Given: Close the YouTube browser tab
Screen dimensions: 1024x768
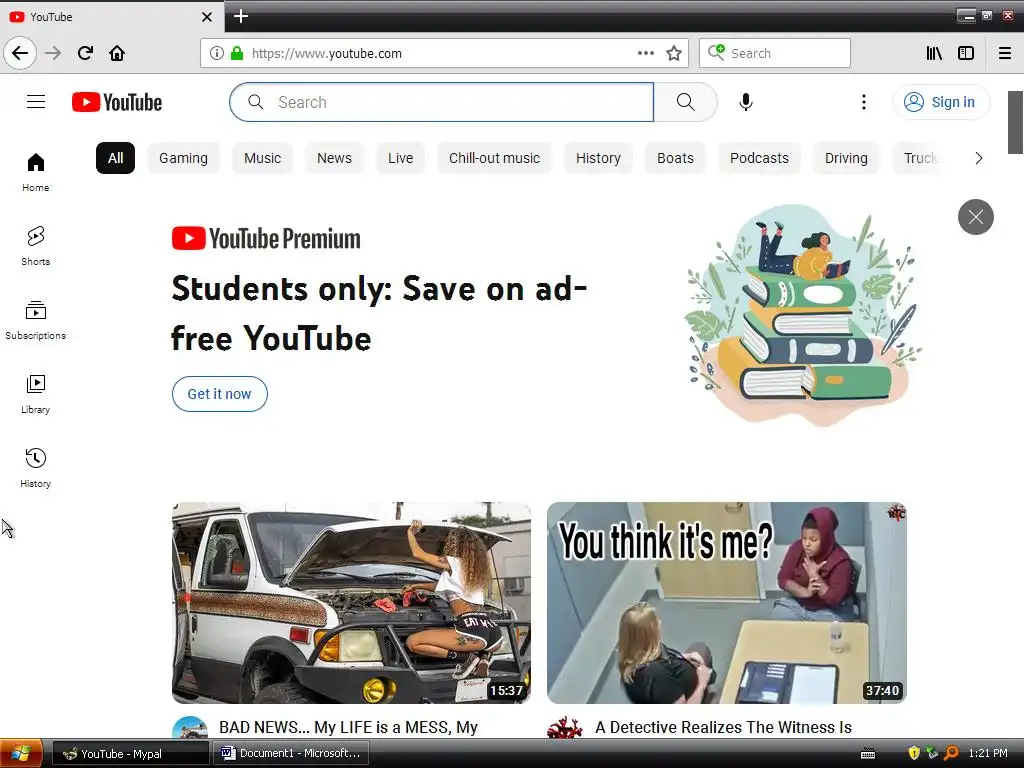Looking at the screenshot, I should point(207,17).
